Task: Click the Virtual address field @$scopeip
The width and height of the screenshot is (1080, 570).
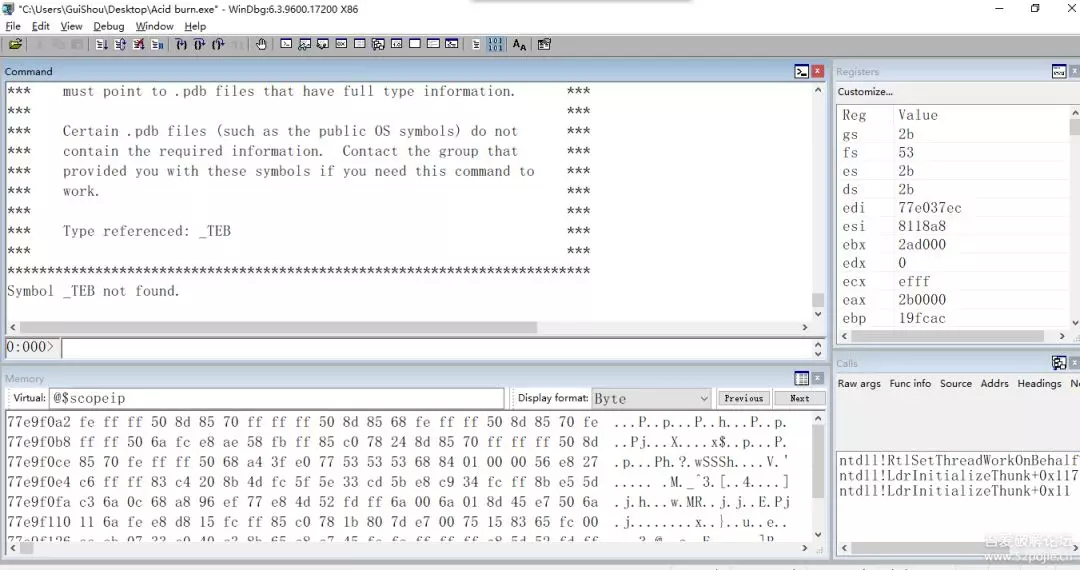Action: pyautogui.click(x=276, y=399)
